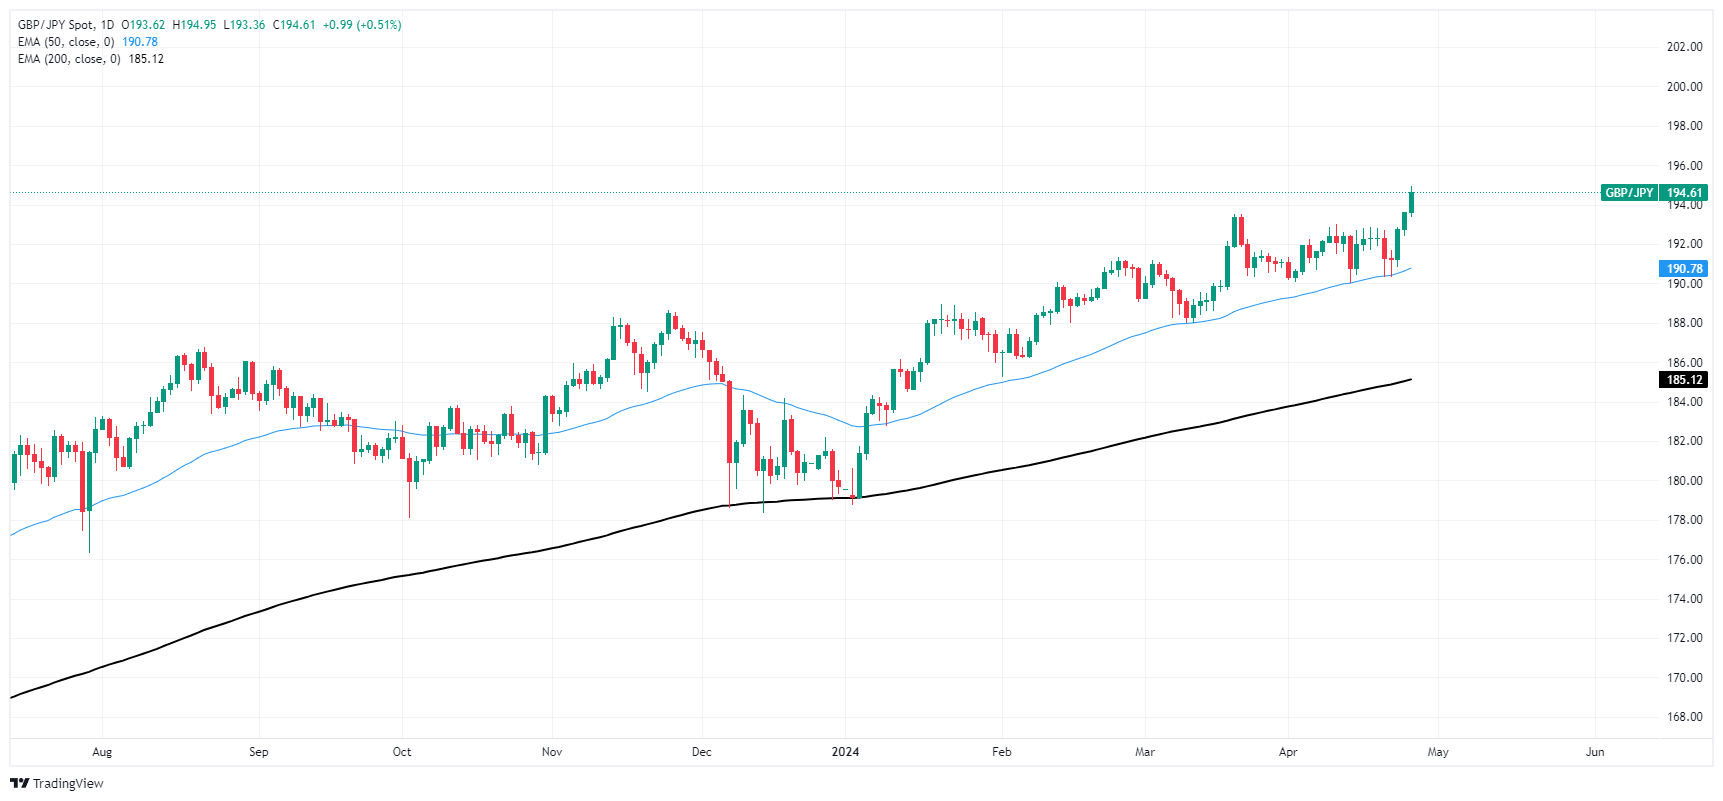Click the GBP/JPY price label tag
The image size is (1723, 801).
coord(1629,193)
